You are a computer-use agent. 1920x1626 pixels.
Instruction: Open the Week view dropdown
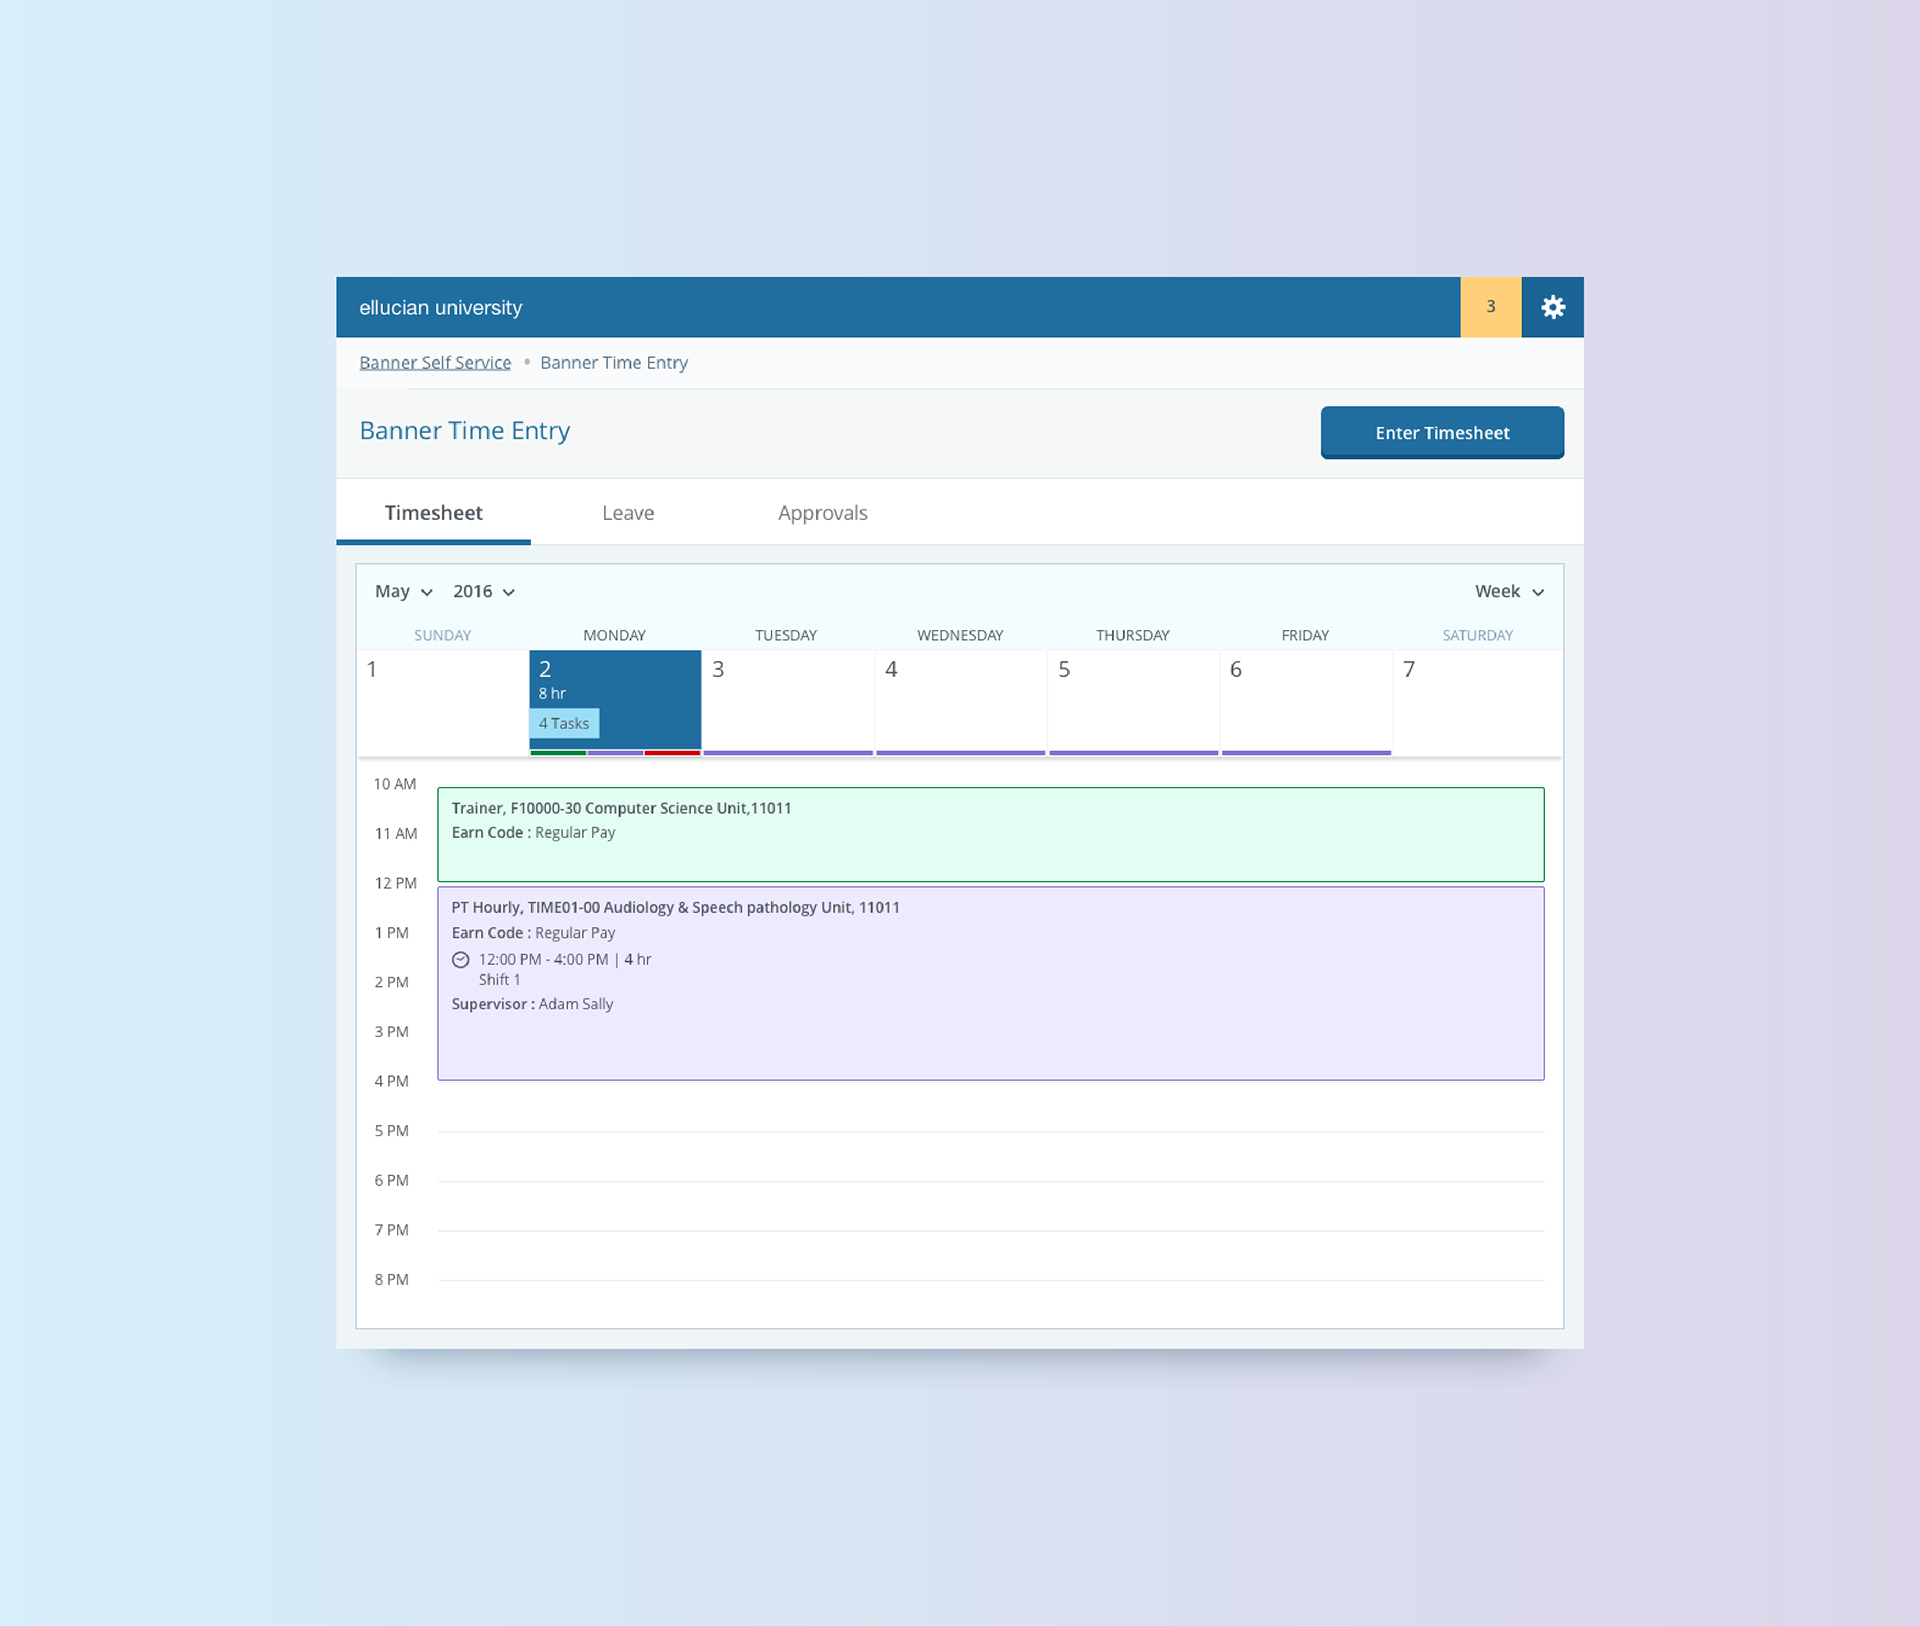[x=1509, y=592]
